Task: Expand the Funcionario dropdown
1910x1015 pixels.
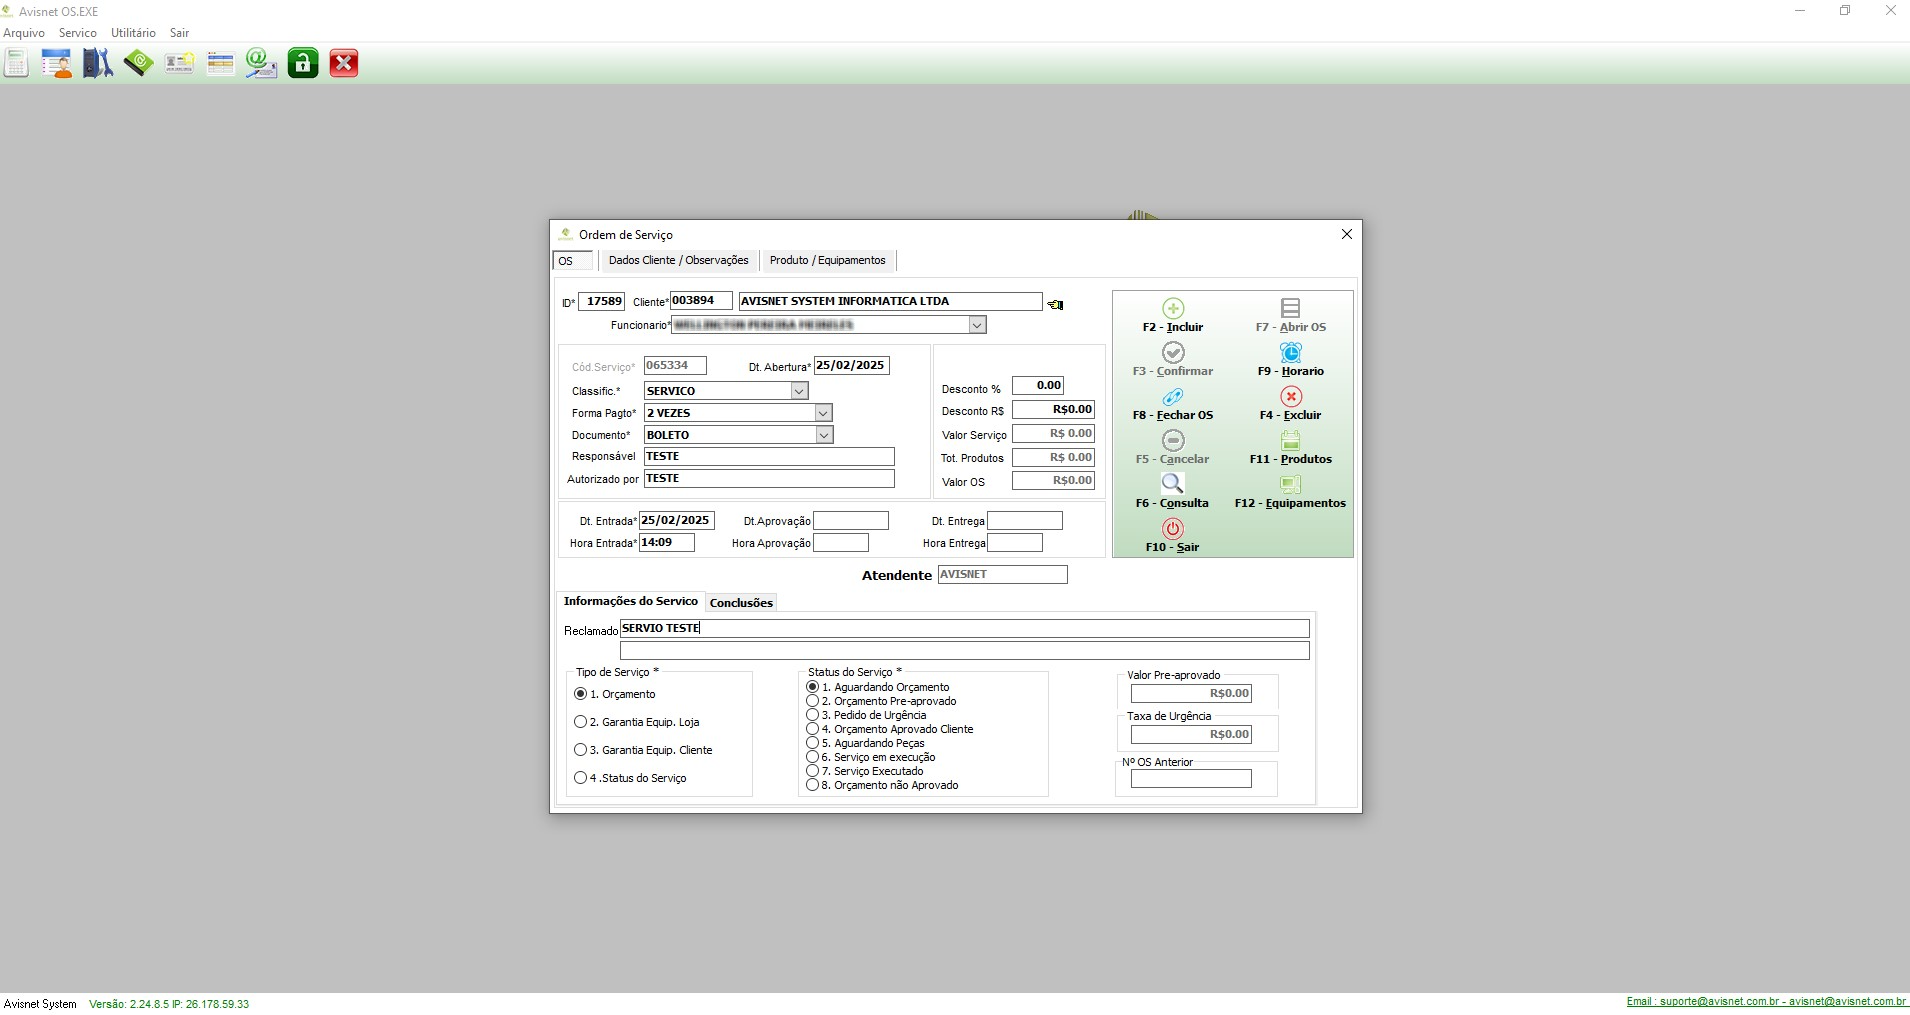Action: coord(977,325)
